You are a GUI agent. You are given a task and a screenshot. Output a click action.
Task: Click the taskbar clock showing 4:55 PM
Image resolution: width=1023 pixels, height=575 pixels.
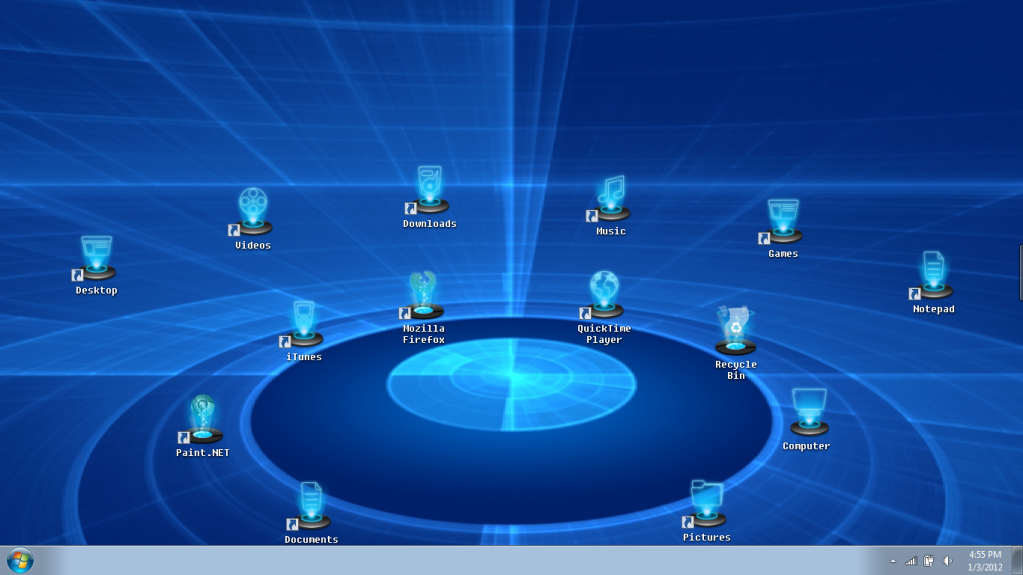click(x=985, y=561)
